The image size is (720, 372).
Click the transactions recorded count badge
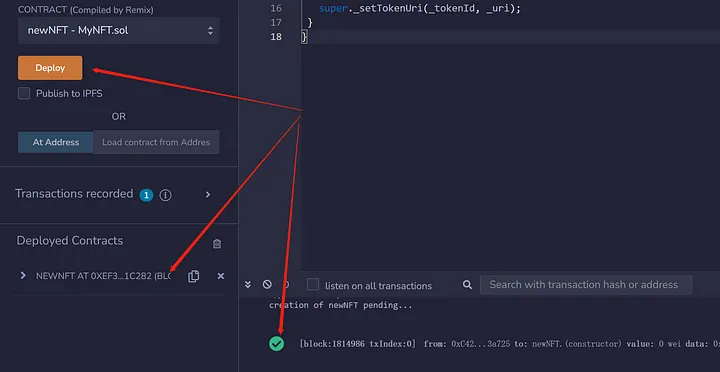pos(146,196)
